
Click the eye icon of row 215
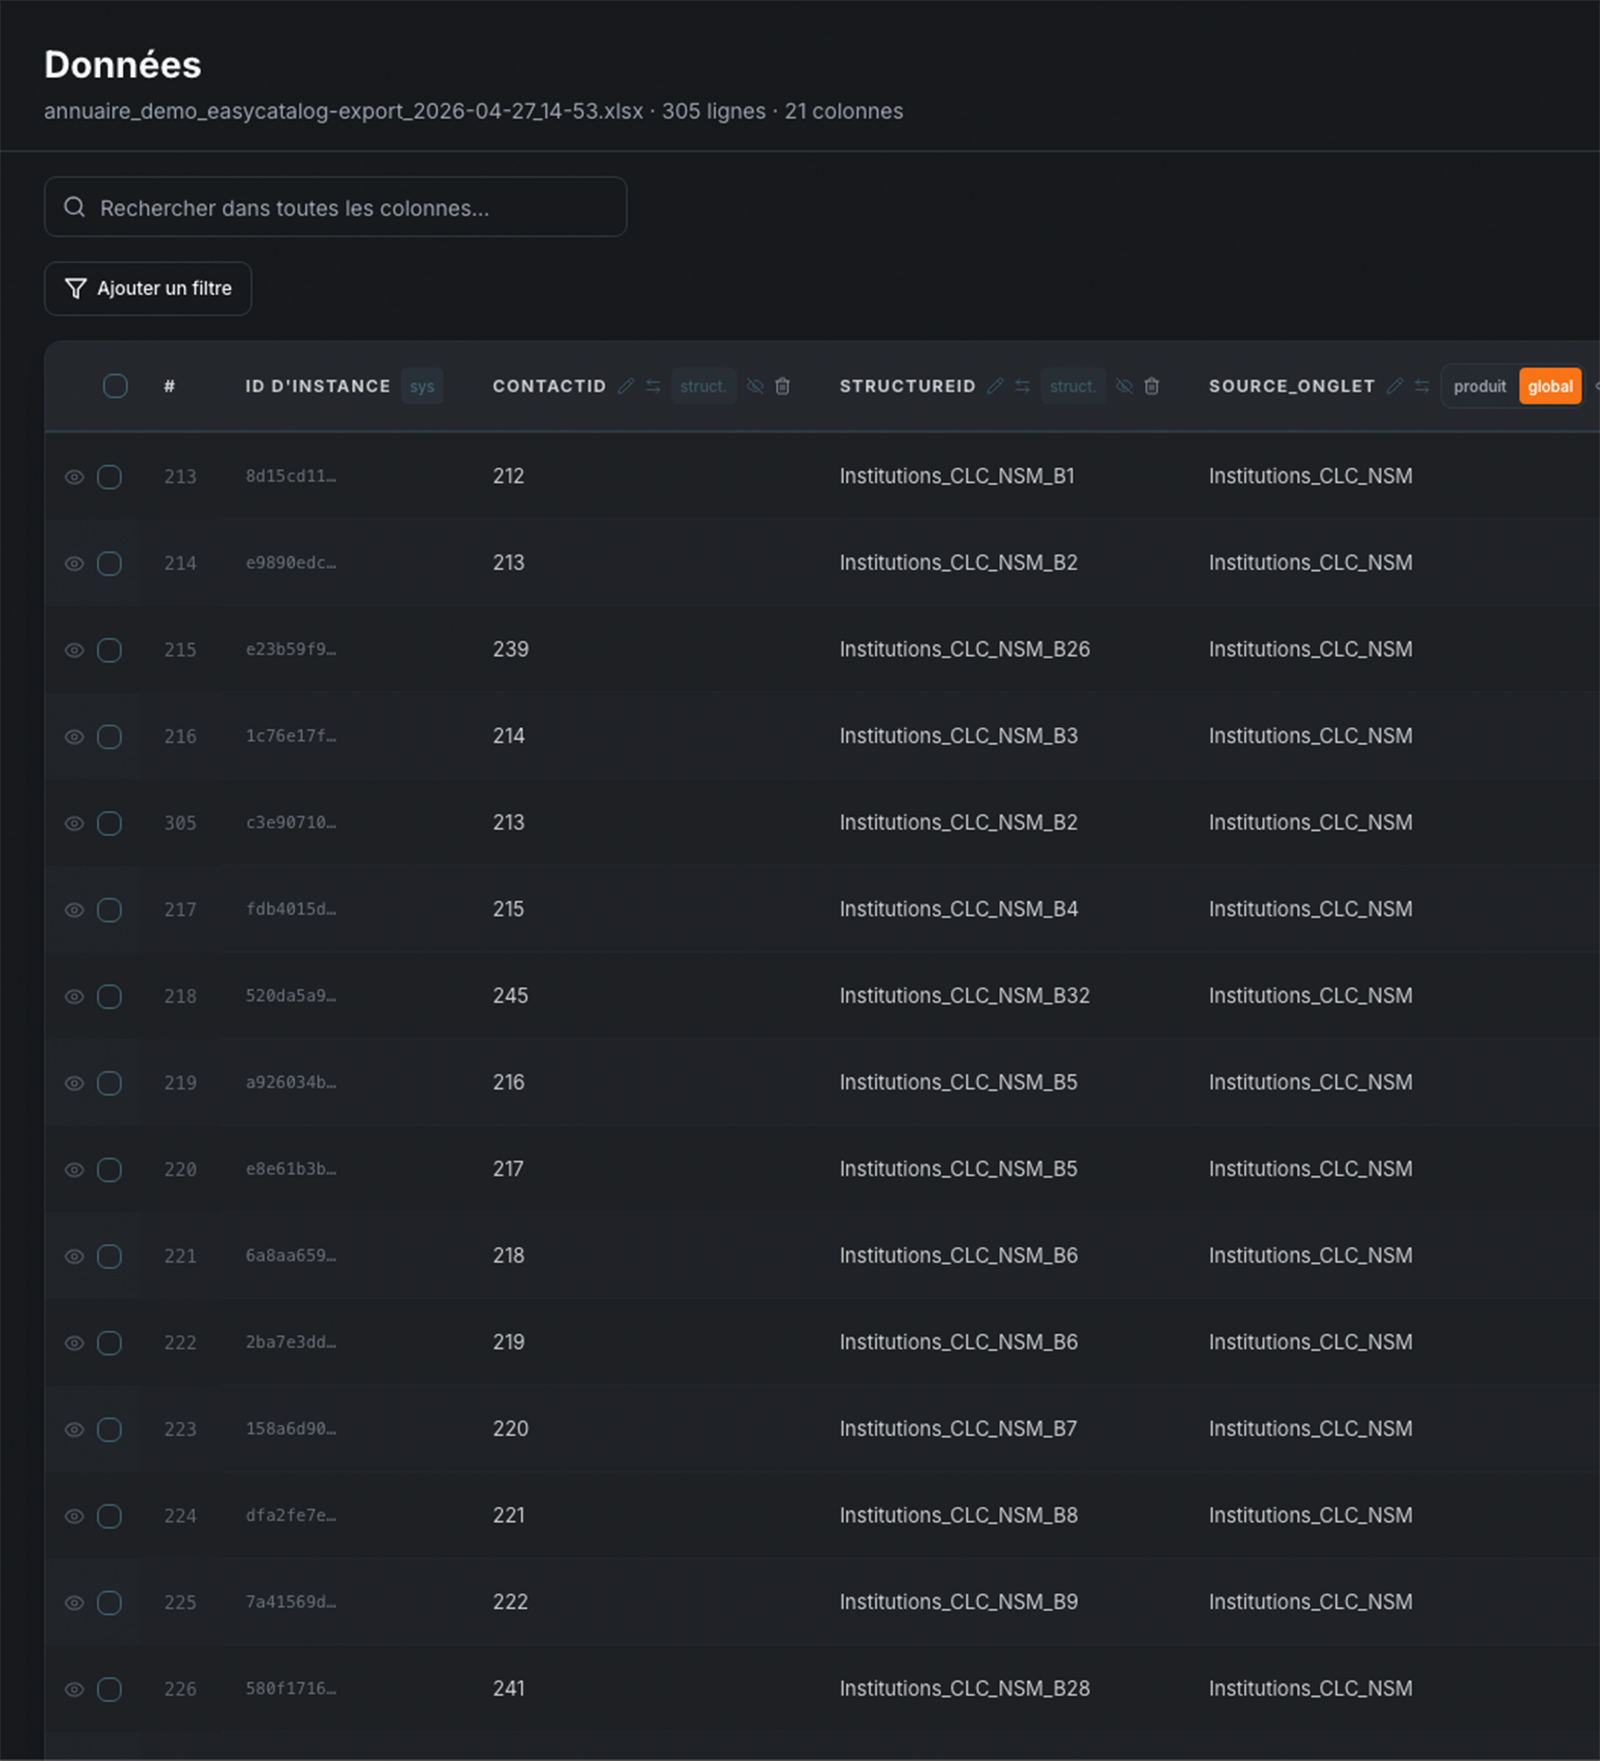point(74,650)
